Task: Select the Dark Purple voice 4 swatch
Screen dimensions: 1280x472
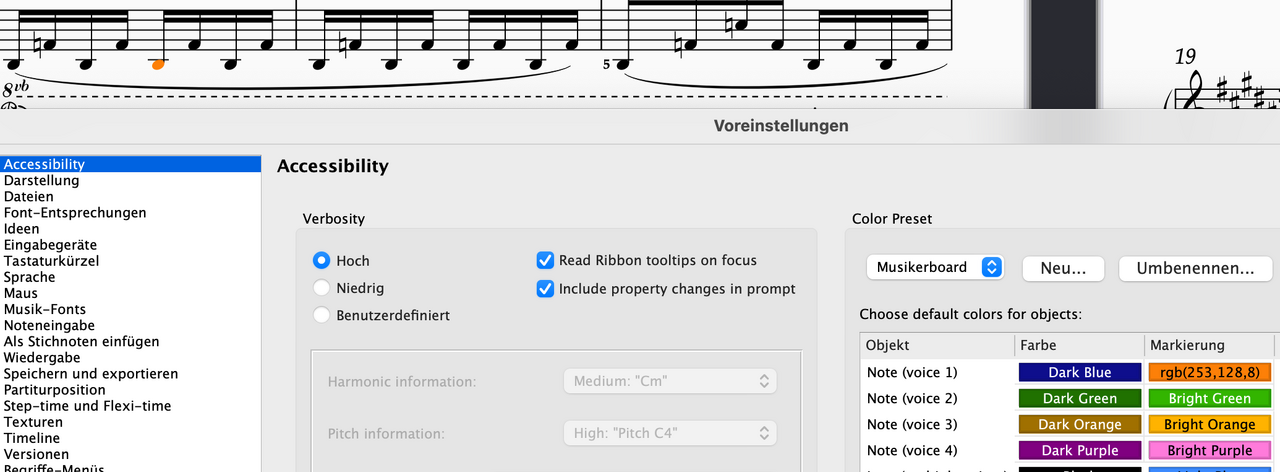Action: [1080, 450]
